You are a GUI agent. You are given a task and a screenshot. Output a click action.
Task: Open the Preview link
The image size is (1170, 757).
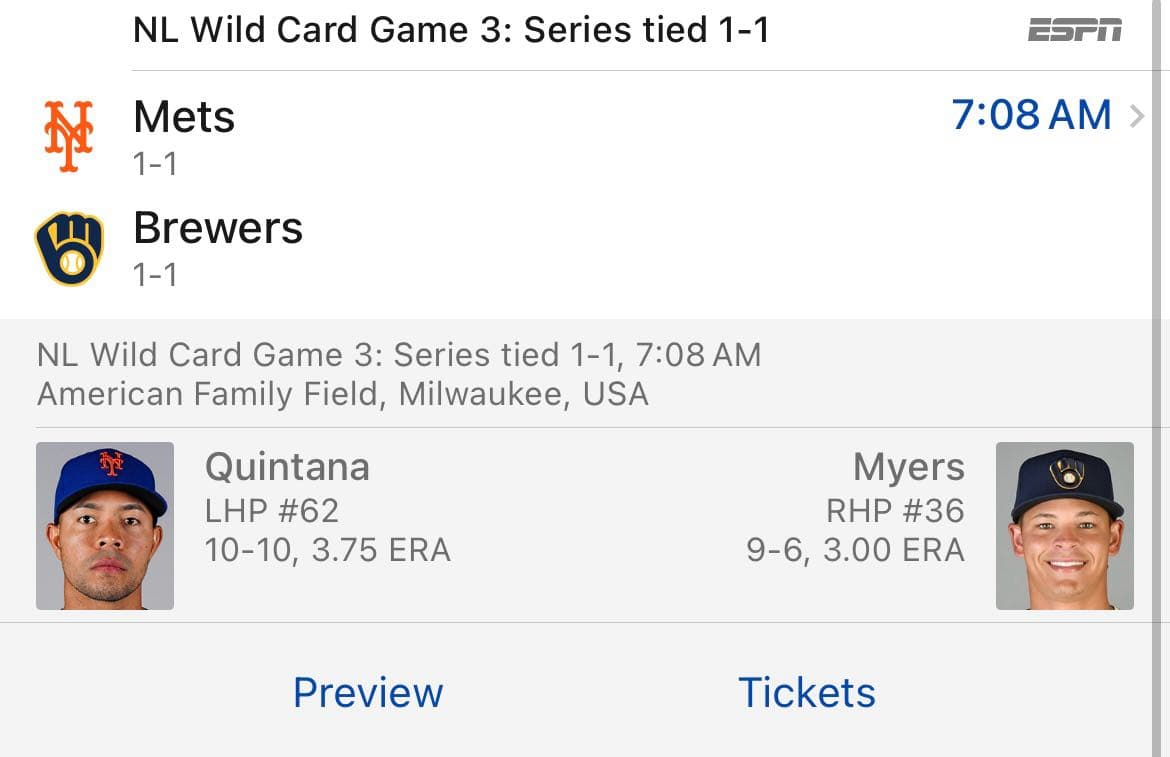(367, 692)
